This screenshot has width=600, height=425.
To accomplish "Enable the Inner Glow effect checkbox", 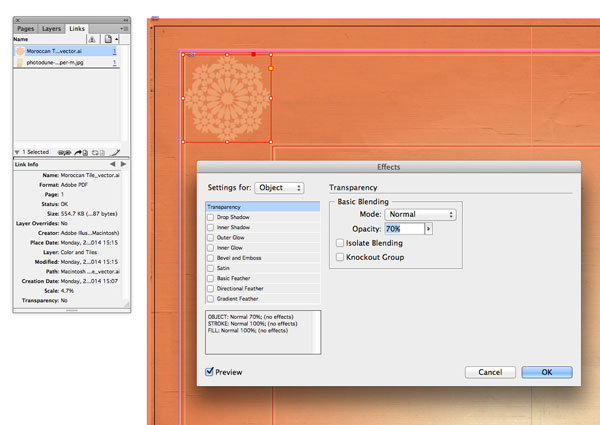I will [210, 248].
